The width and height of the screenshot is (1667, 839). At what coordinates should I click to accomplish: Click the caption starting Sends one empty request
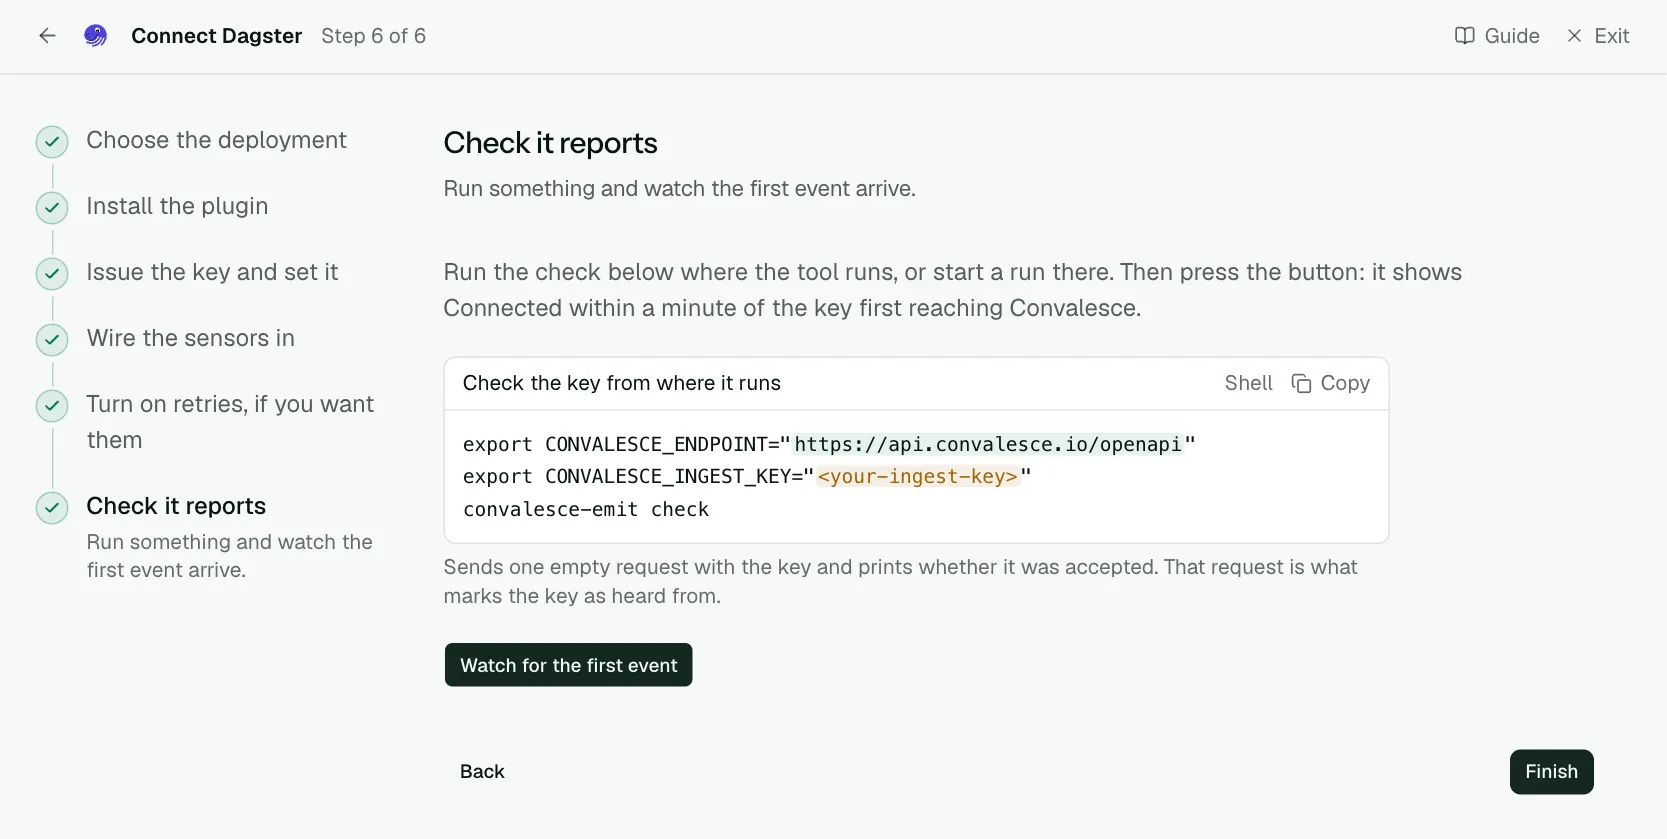click(x=900, y=581)
